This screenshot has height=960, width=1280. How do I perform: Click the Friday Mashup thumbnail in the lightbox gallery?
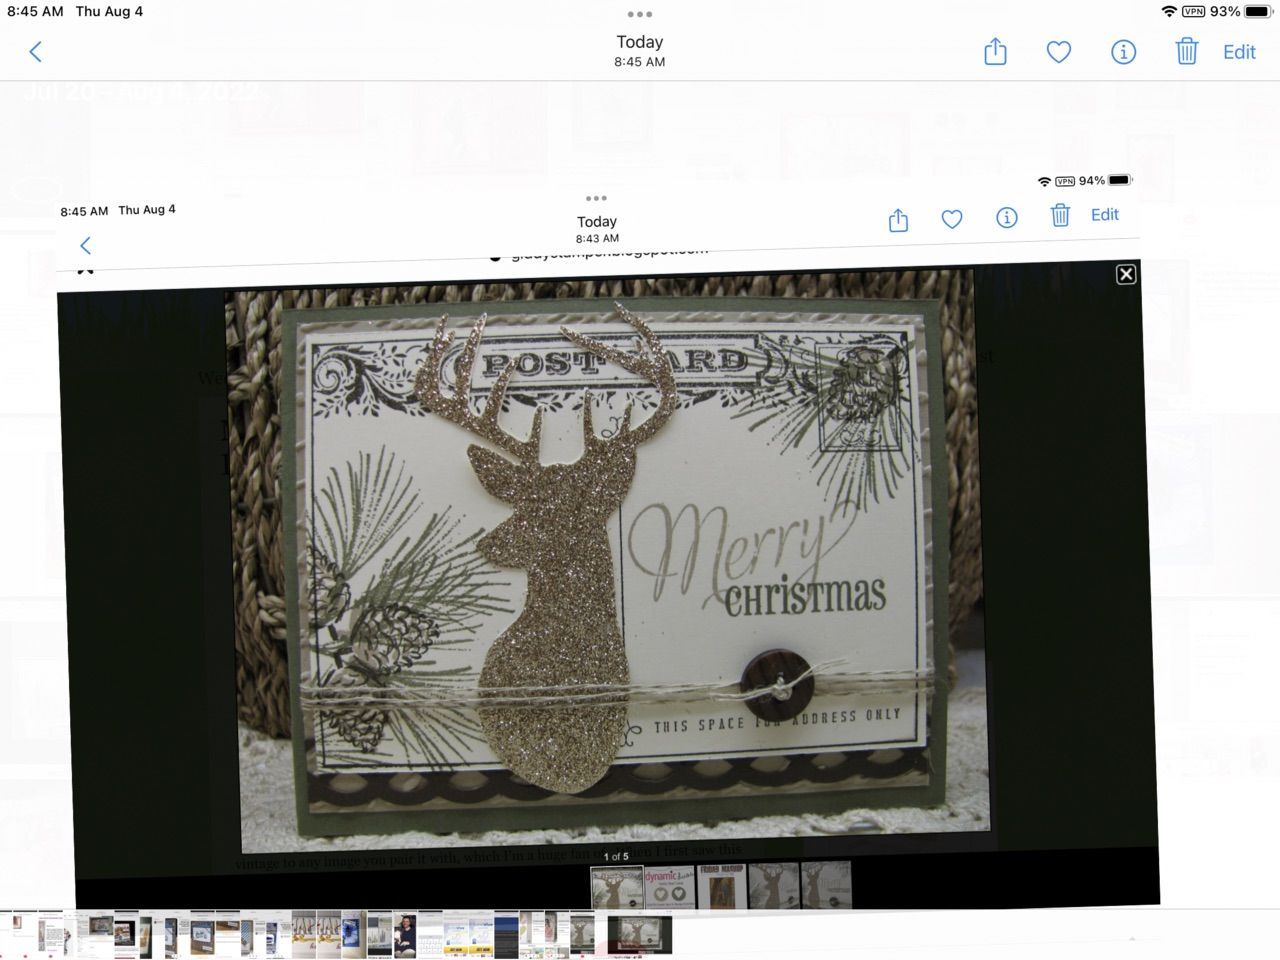(721, 886)
